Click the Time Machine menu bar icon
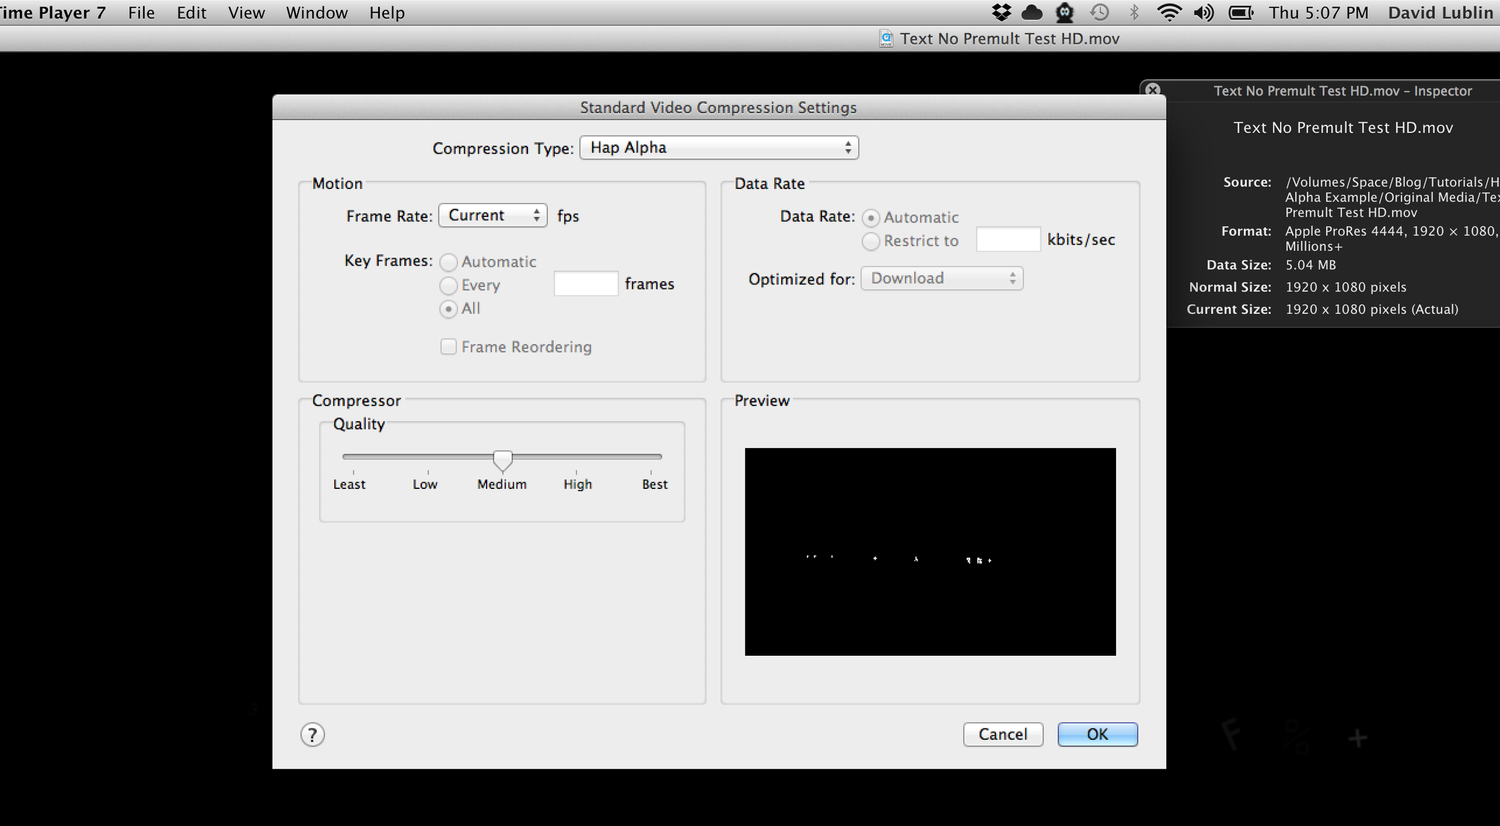The height and width of the screenshot is (826, 1500). click(x=1099, y=13)
